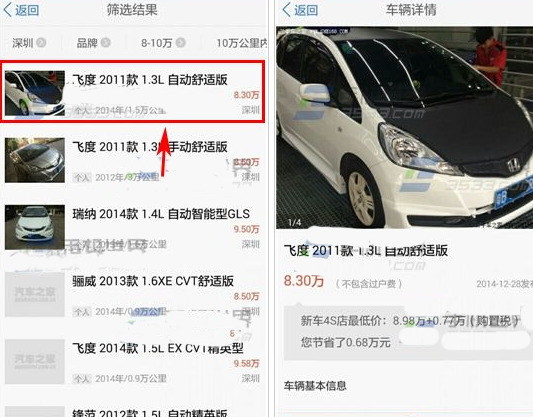Tap the back arrow on filter results screen

[x=21, y=10]
